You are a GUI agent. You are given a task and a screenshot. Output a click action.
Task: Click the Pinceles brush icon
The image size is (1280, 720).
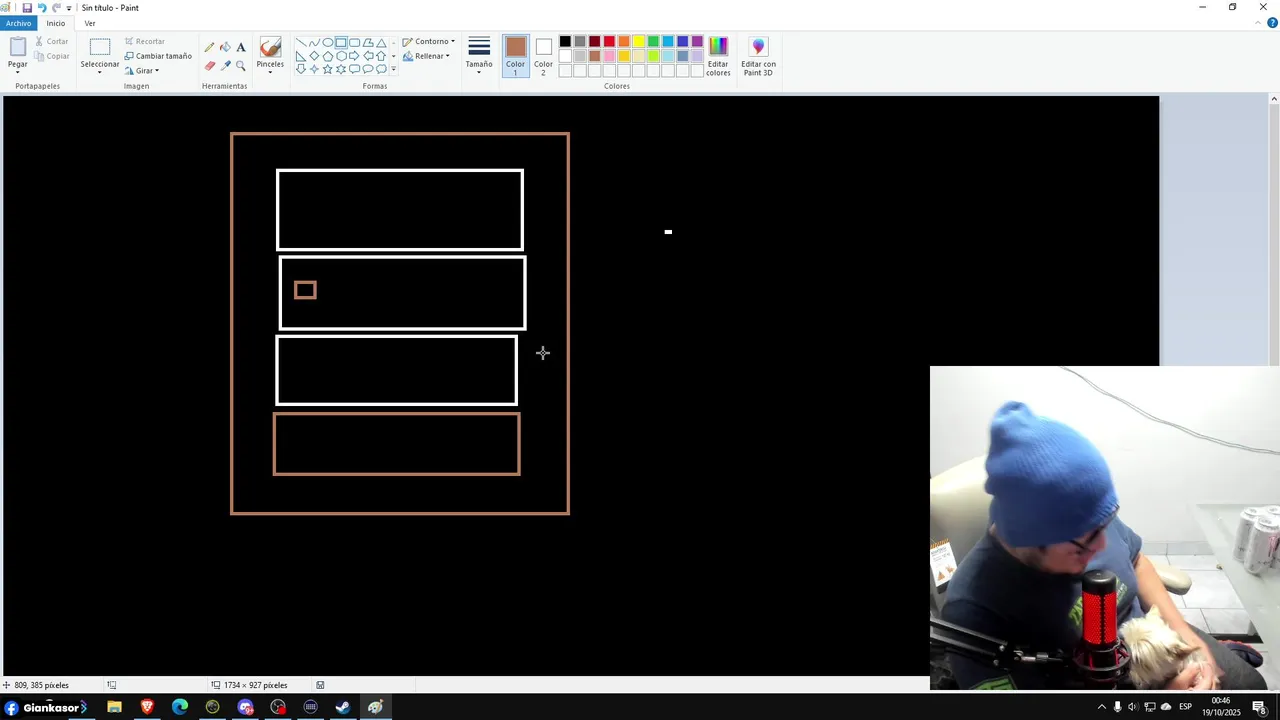pyautogui.click(x=270, y=48)
